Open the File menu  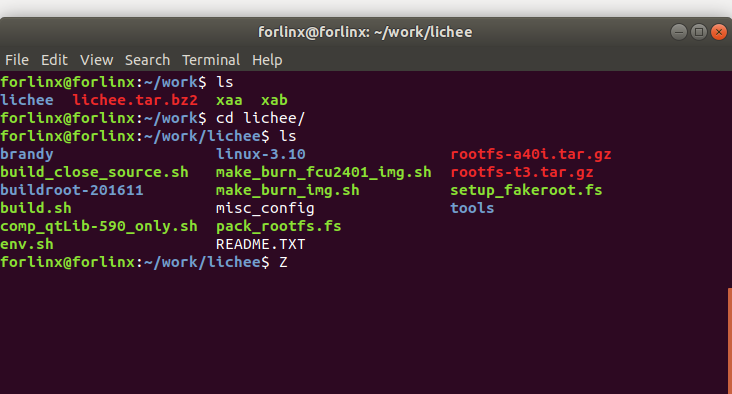pyautogui.click(x=17, y=60)
